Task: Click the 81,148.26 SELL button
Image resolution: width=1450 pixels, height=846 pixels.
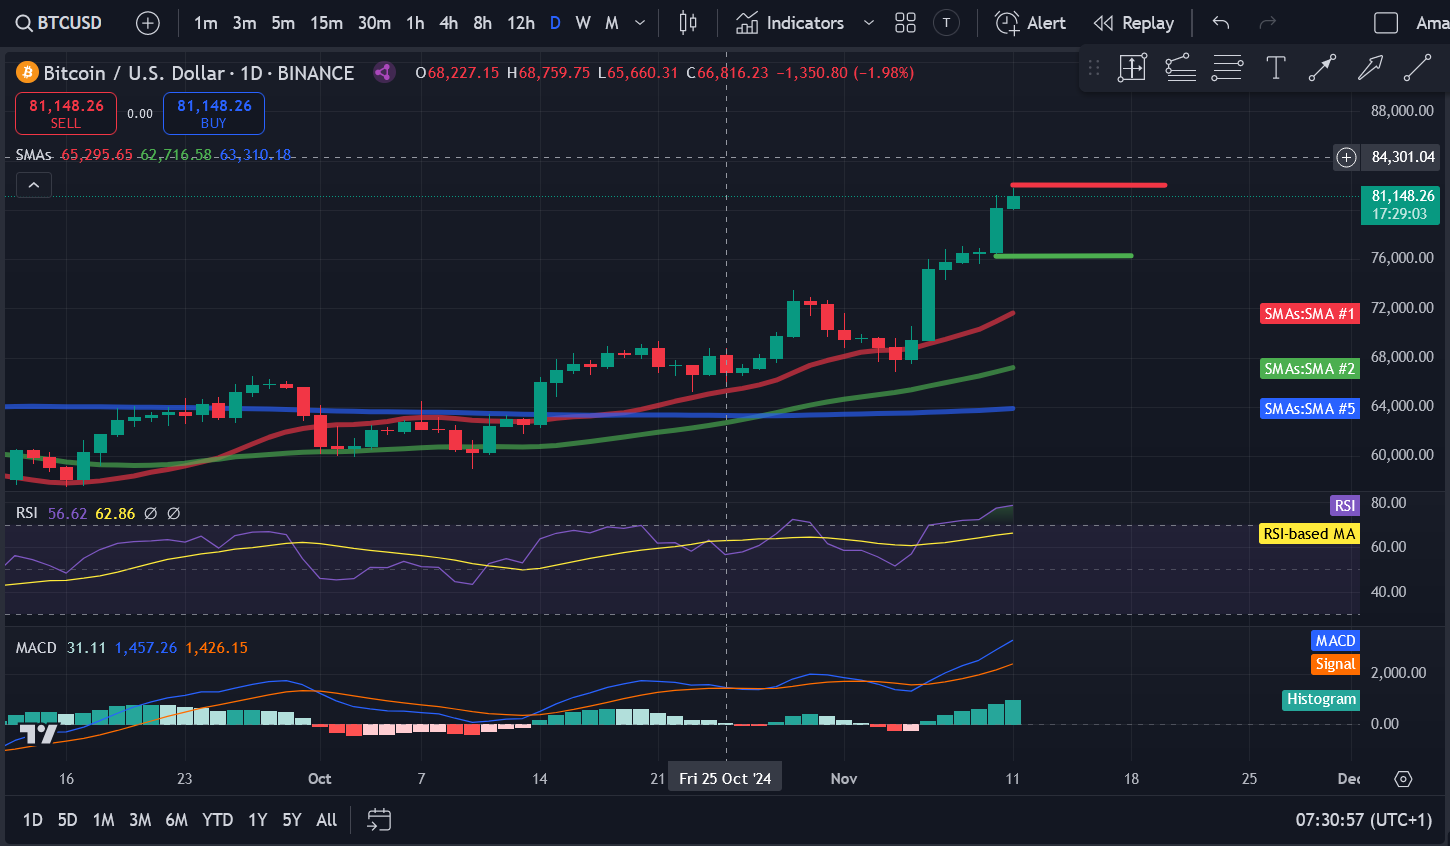Action: click(66, 113)
